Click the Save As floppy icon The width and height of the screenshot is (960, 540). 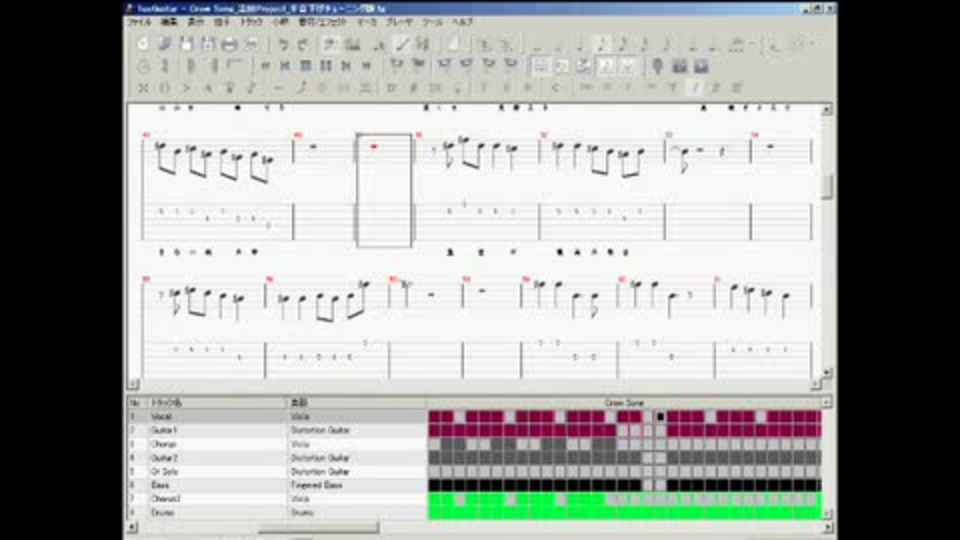click(208, 44)
